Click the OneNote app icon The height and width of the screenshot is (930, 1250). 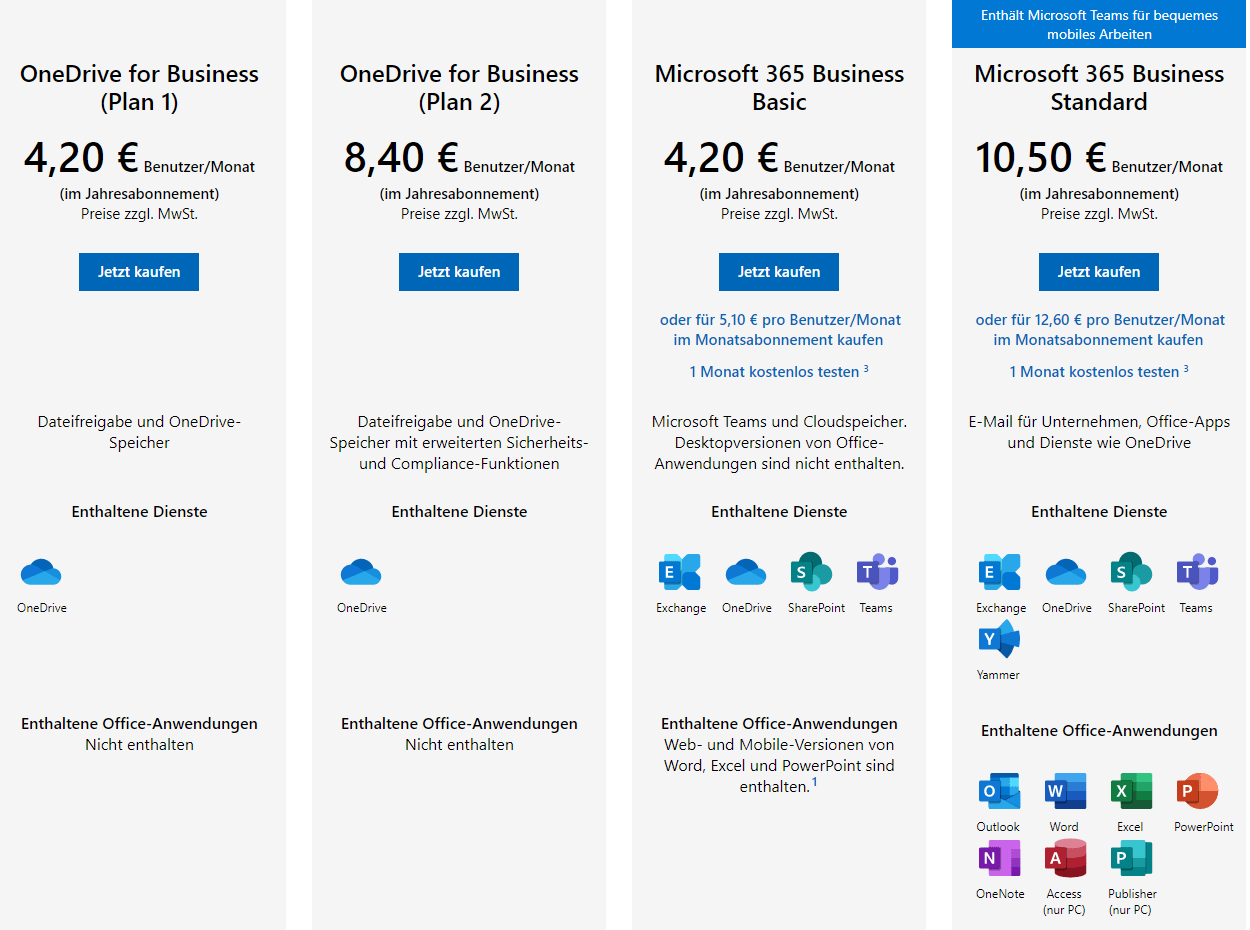[x=998, y=858]
